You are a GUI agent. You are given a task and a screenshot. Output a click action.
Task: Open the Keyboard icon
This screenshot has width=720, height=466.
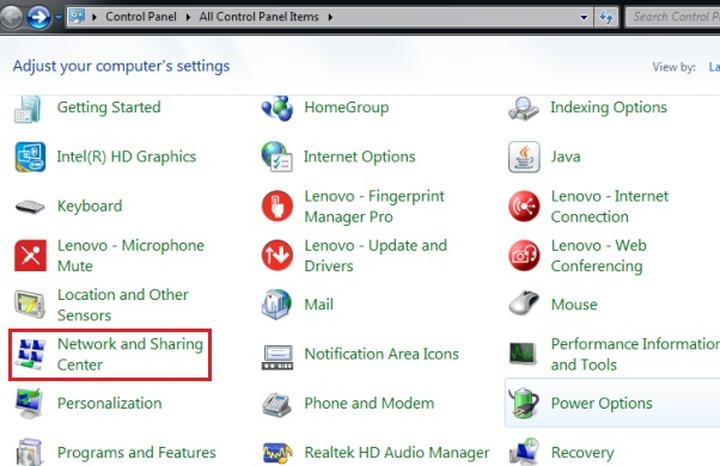tap(30, 206)
